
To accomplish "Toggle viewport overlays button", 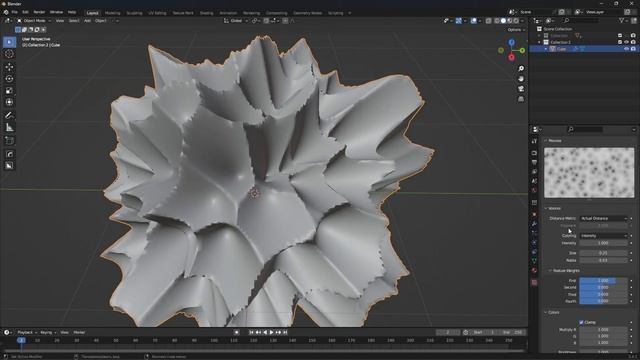I will pos(473,20).
